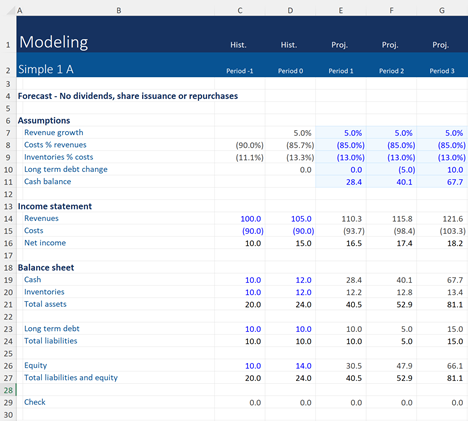Select the 17.4 net income cell
This screenshot has height=421, width=468.
coord(391,243)
